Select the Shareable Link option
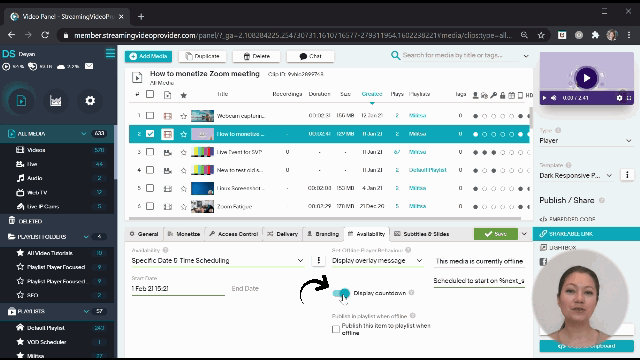 (586, 234)
